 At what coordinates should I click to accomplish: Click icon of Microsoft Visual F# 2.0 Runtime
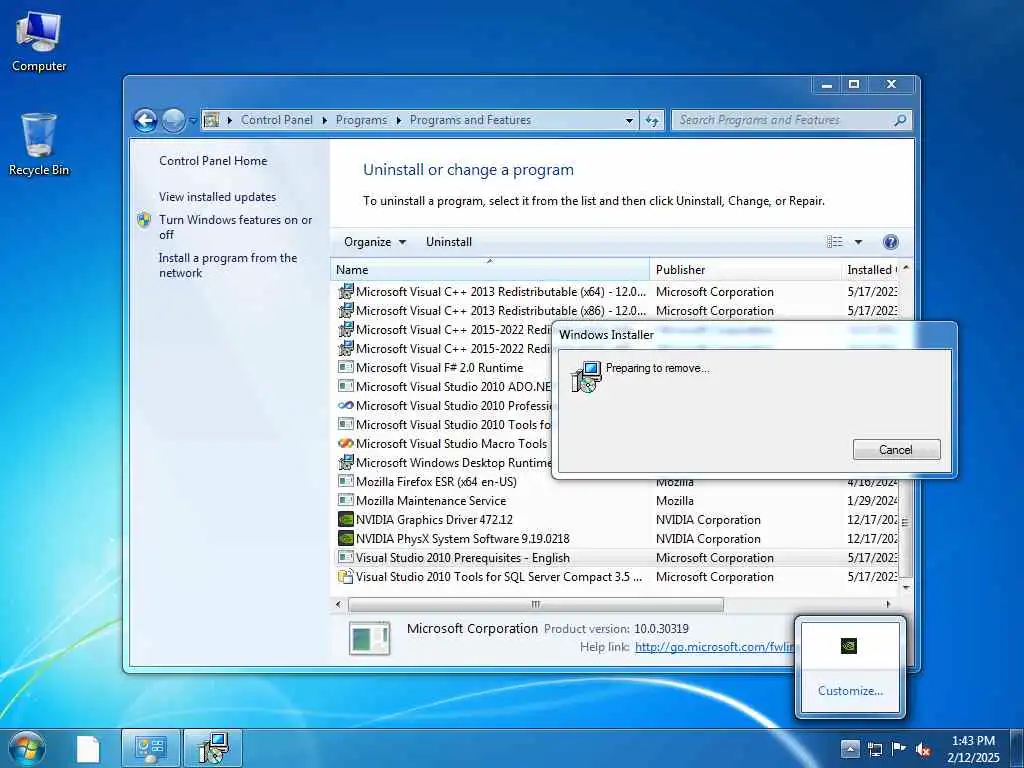pos(345,368)
